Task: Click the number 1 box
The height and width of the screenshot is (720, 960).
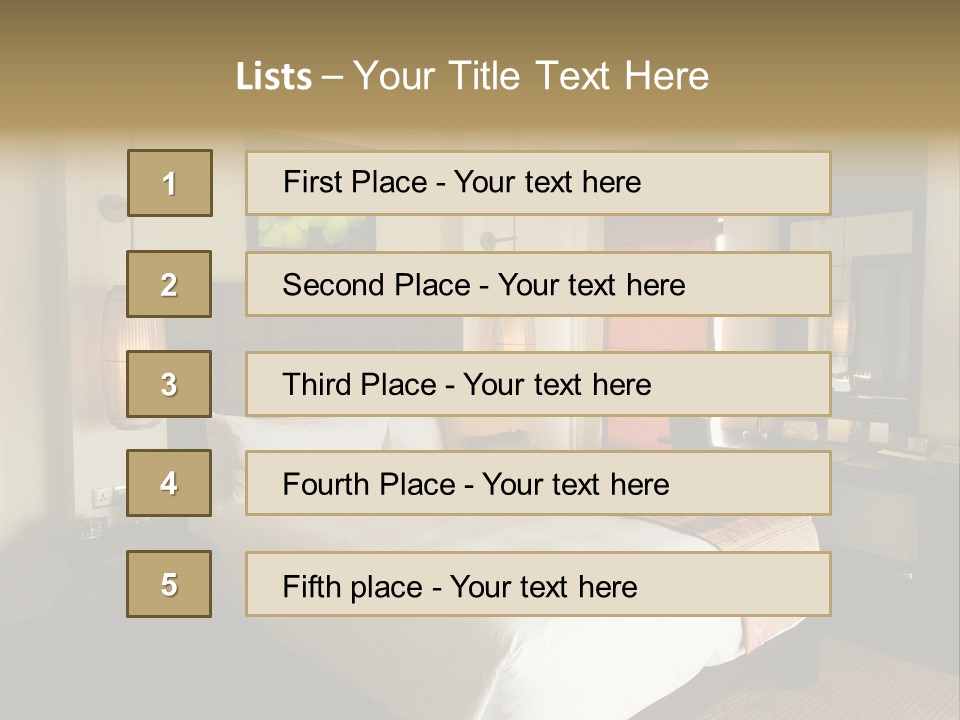Action: (x=170, y=183)
